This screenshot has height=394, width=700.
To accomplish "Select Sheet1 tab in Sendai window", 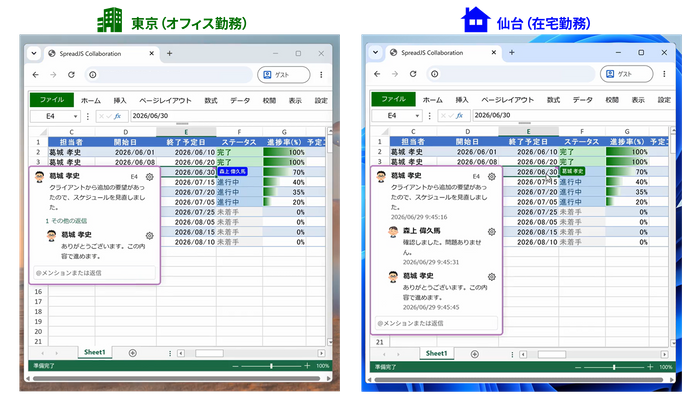I will (x=436, y=353).
